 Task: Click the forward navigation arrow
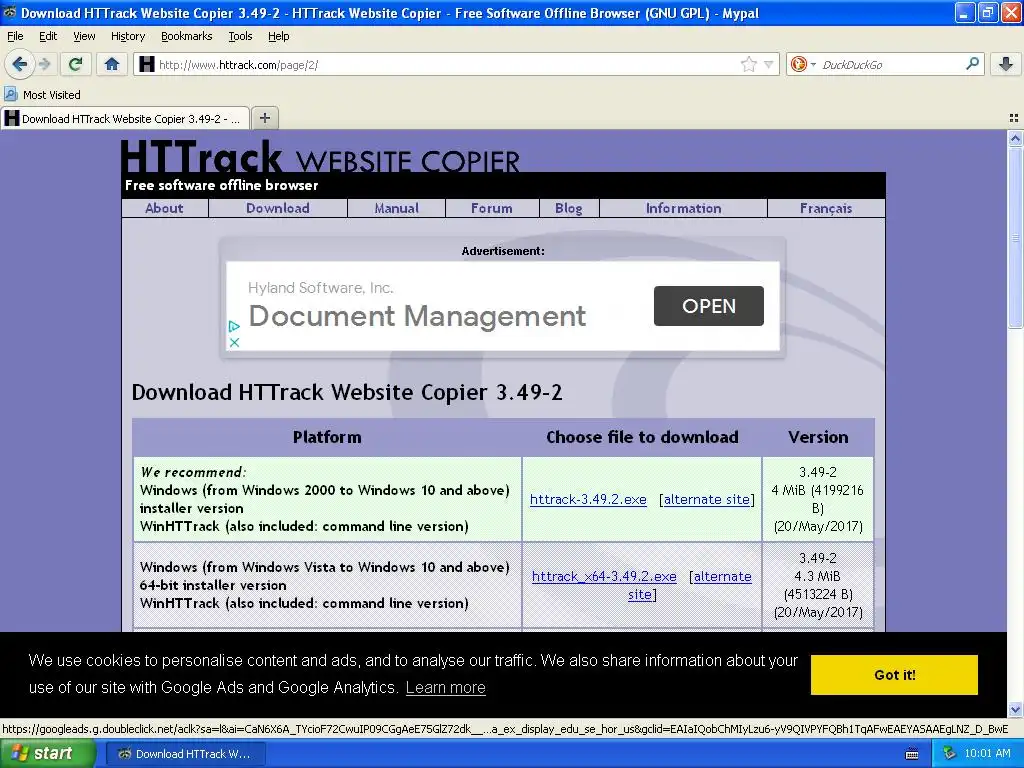point(44,64)
